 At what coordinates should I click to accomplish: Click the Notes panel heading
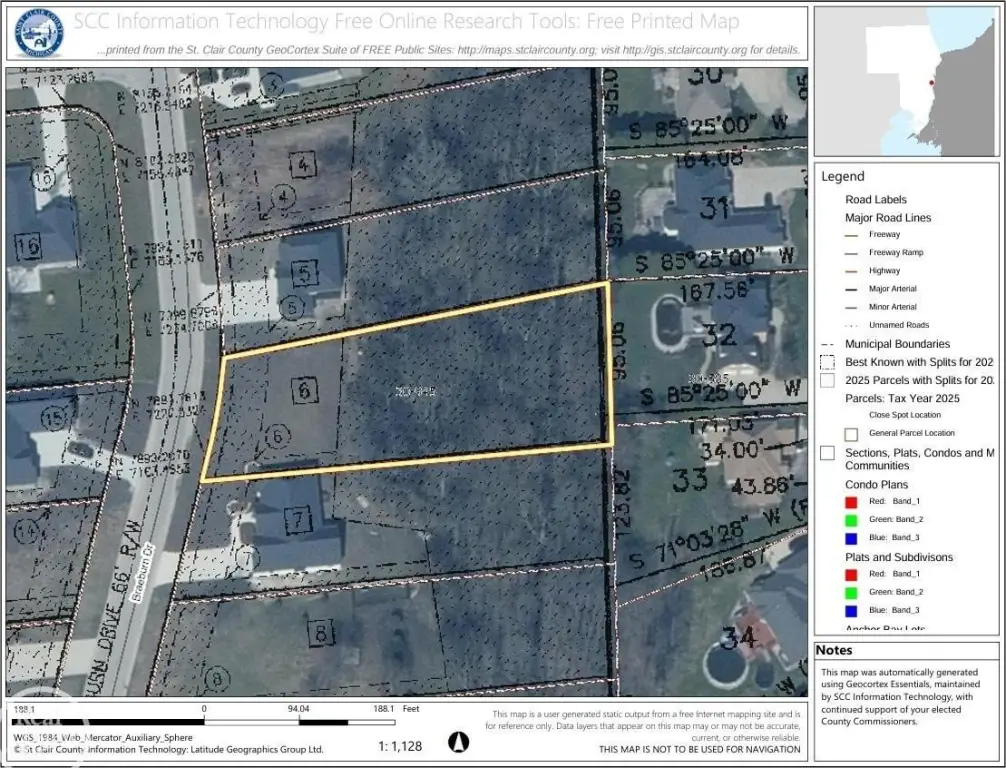click(x=834, y=651)
